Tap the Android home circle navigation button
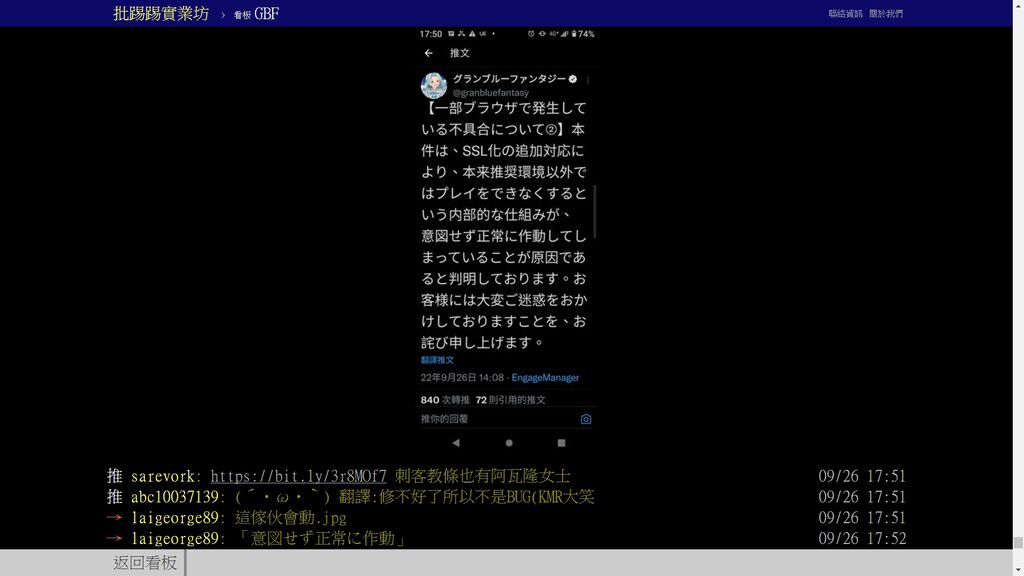Screen dimensions: 1024x576 click(x=509, y=443)
